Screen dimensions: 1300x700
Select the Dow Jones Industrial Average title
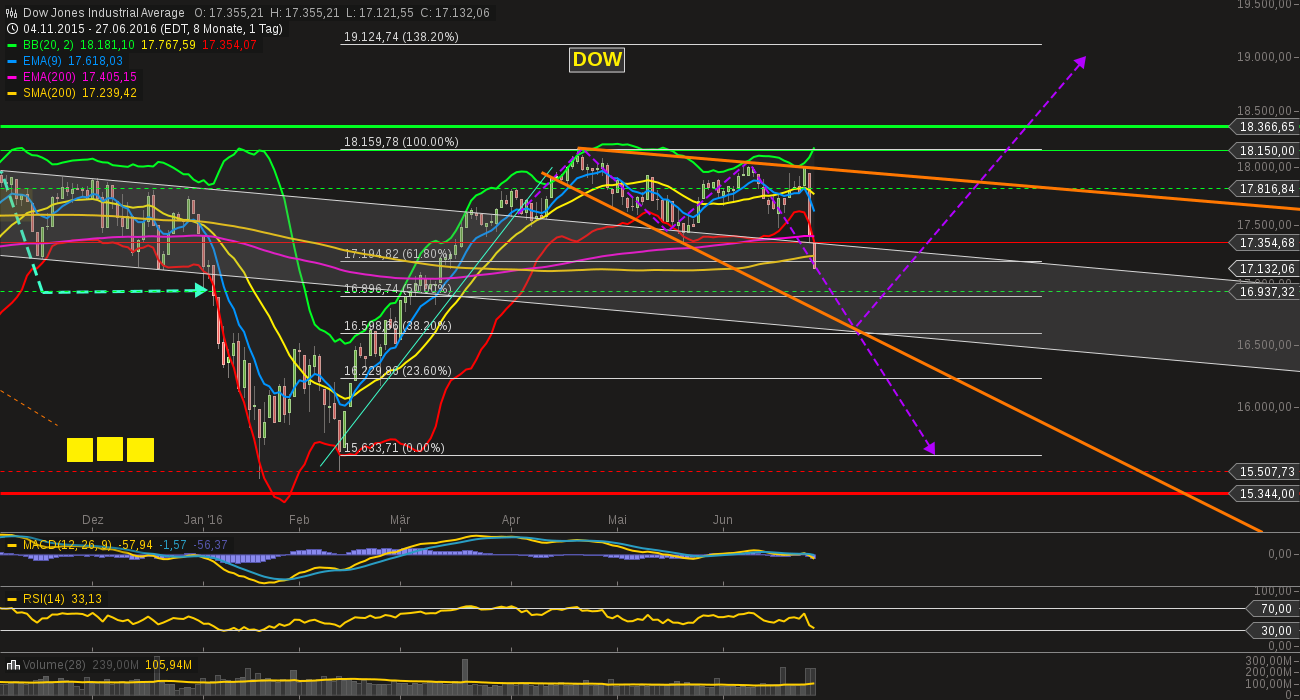[x=103, y=13]
